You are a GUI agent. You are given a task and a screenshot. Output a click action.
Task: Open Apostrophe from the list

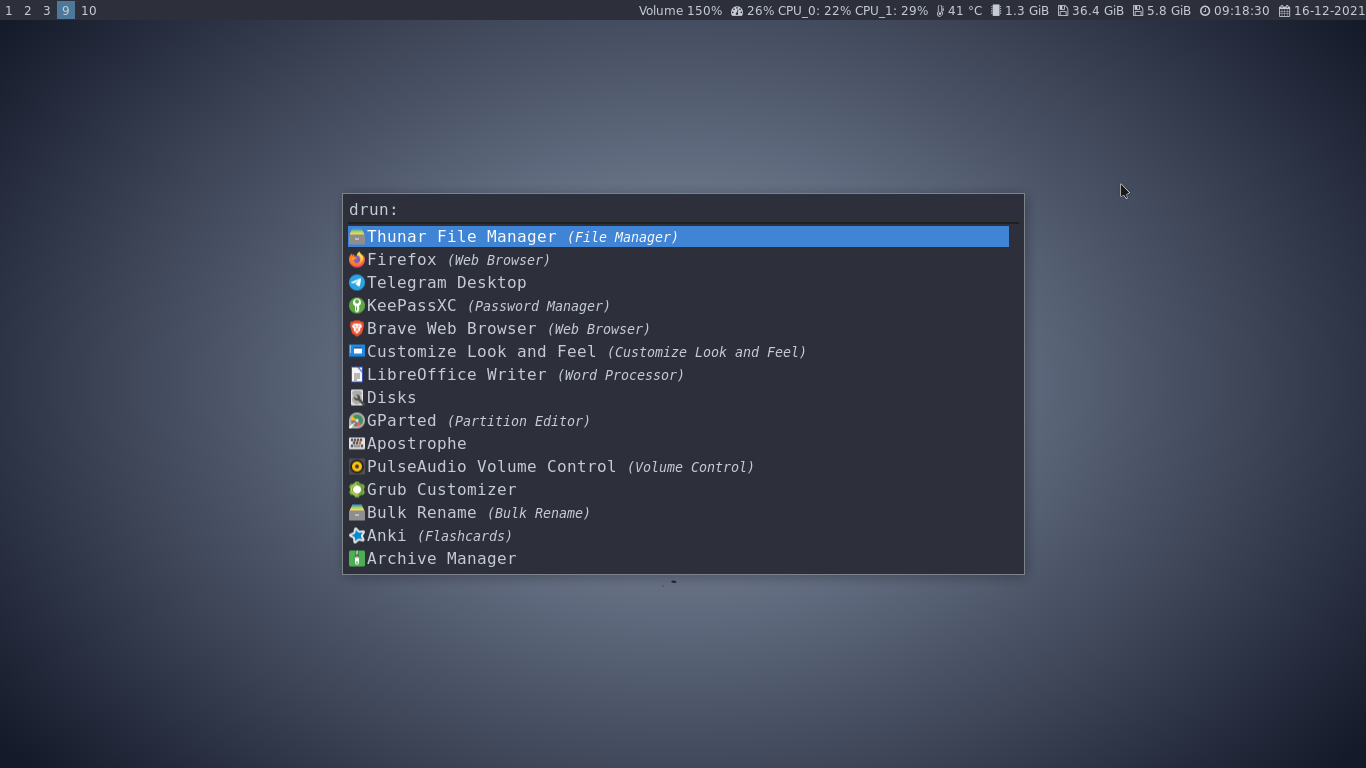pos(678,444)
